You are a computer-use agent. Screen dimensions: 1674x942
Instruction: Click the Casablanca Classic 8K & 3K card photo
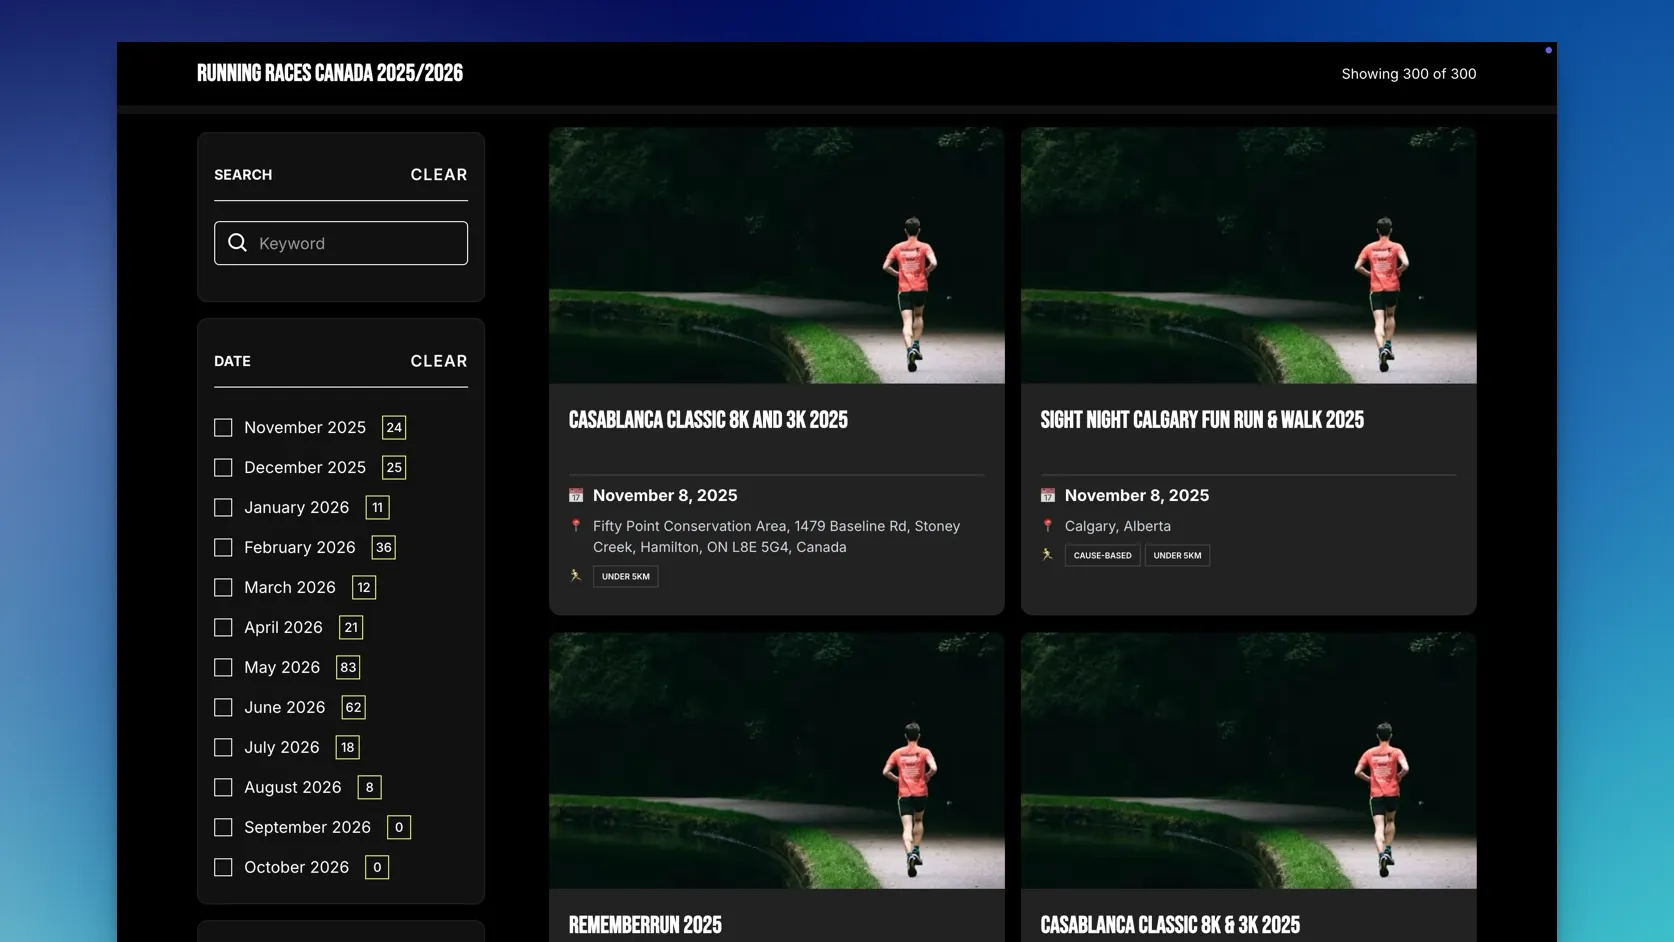[1249, 760]
